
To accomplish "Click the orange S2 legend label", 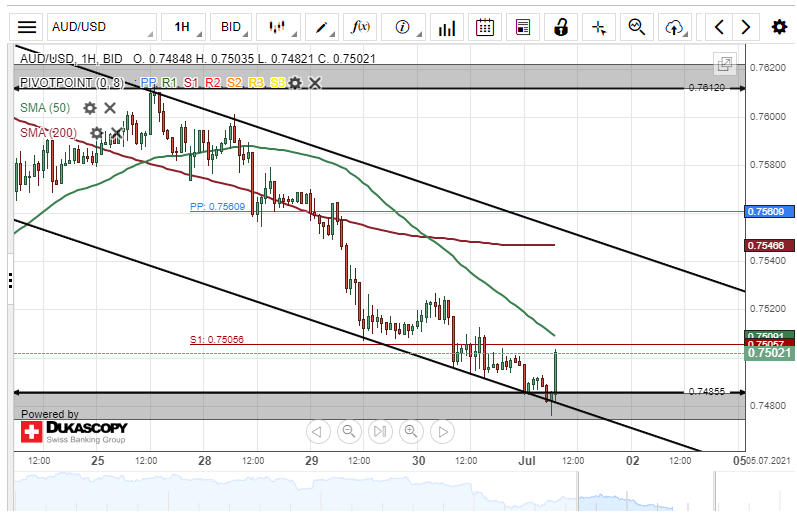I will coord(234,83).
